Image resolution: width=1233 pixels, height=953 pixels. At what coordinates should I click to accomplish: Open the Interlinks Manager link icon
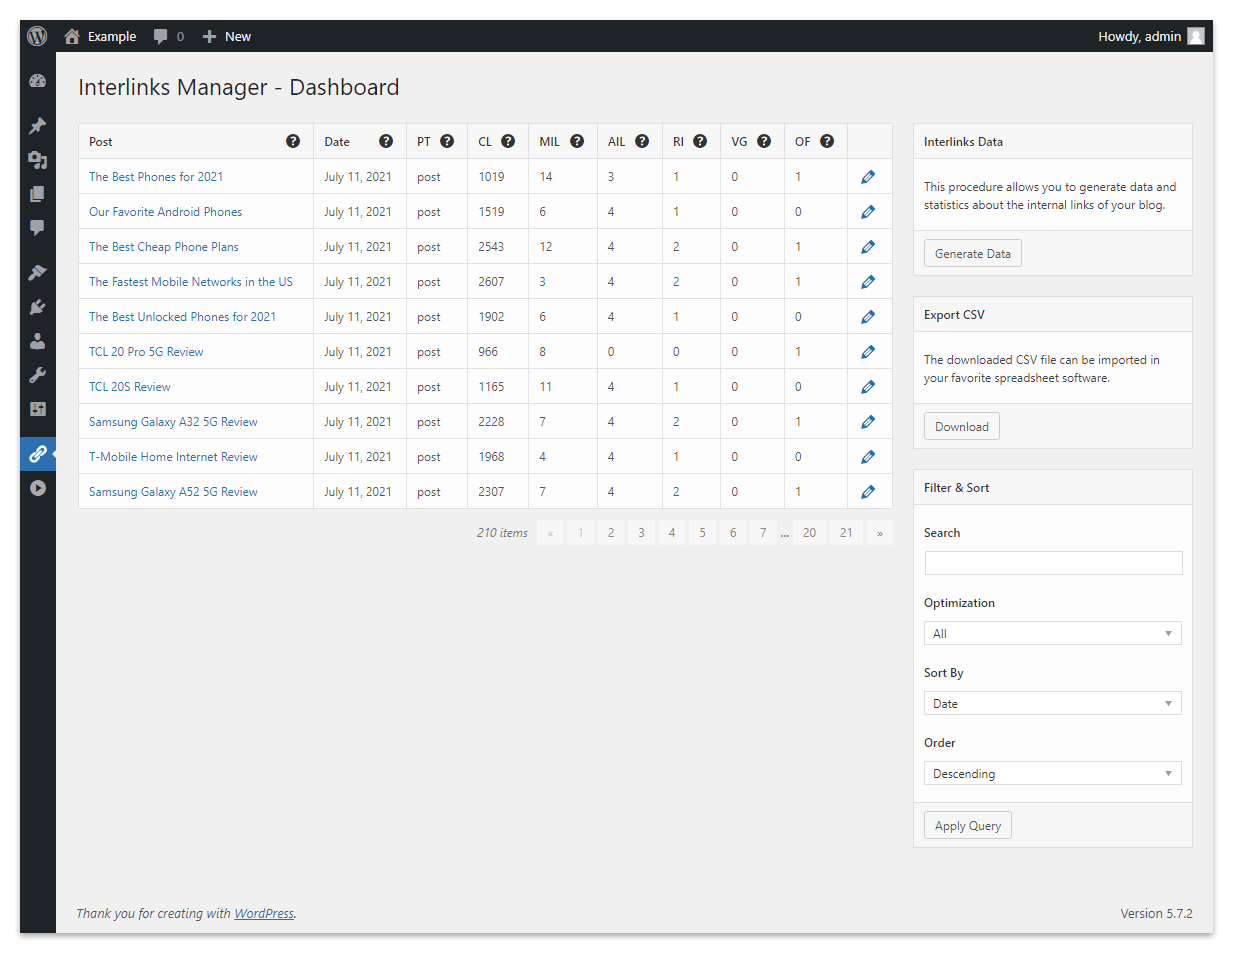point(38,454)
